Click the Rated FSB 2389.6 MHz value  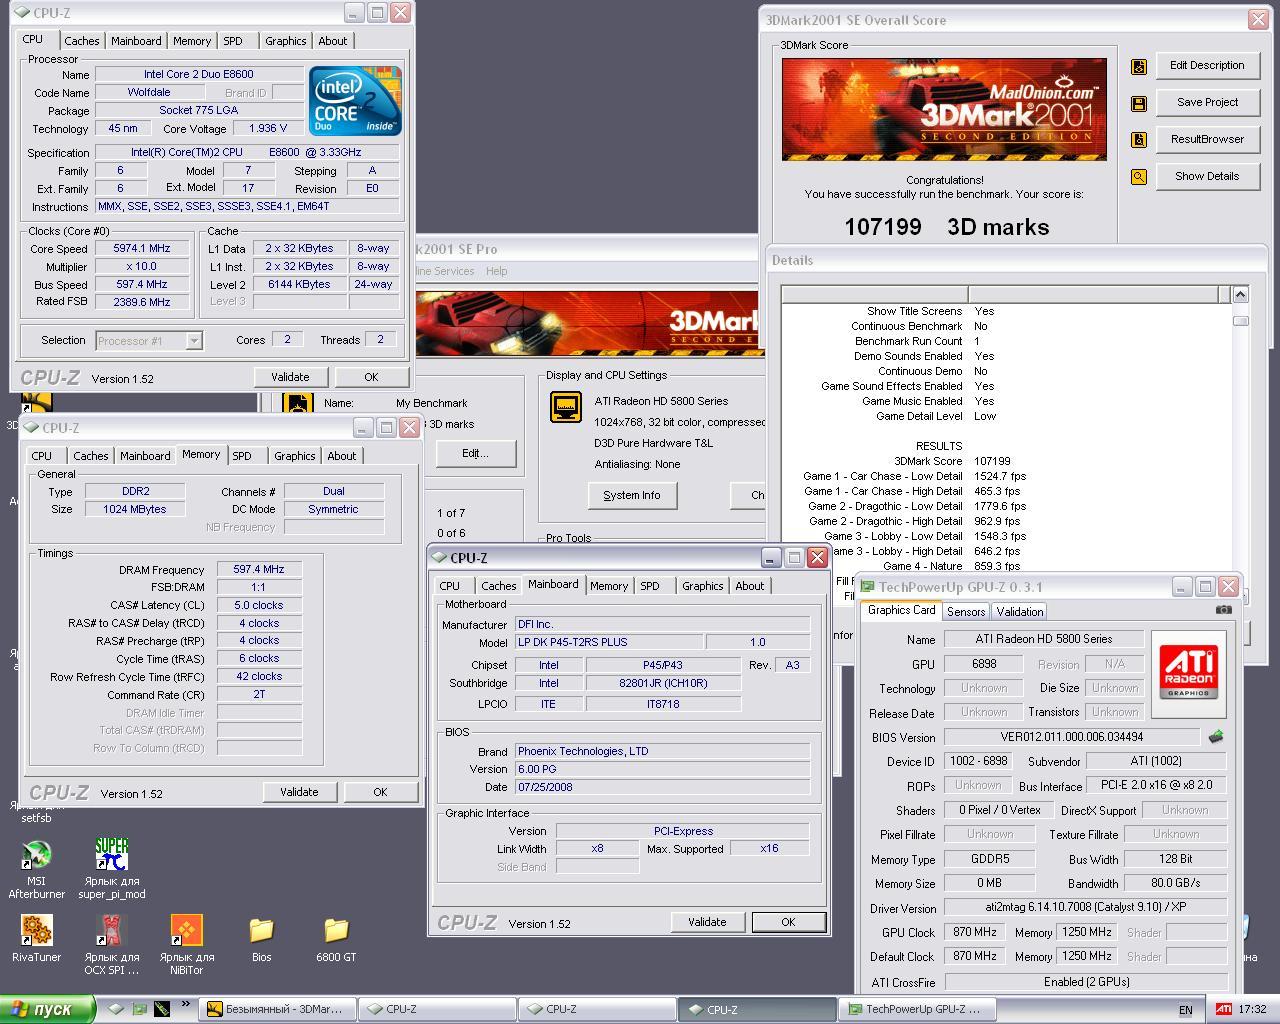pos(142,302)
